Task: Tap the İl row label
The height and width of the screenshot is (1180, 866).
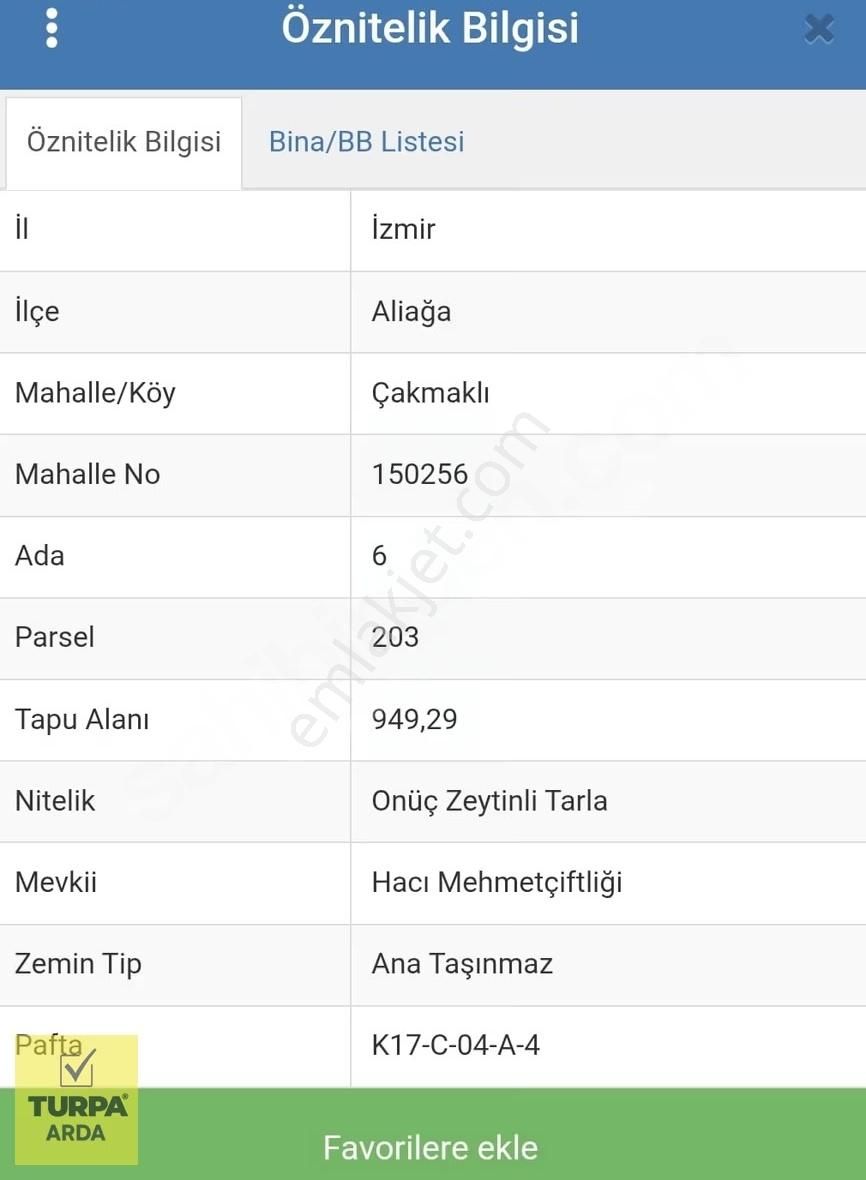Action: tap(19, 229)
